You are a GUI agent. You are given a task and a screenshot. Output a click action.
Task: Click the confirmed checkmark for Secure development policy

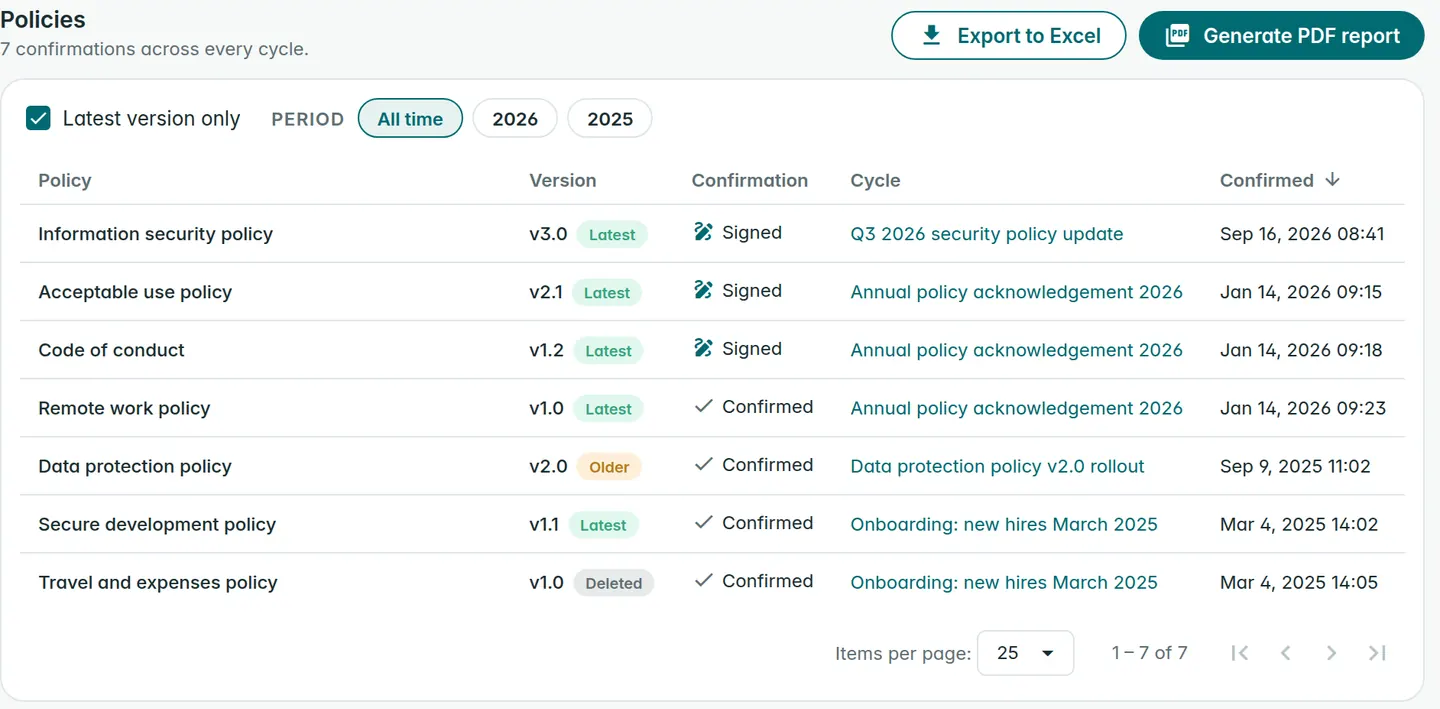(x=703, y=522)
